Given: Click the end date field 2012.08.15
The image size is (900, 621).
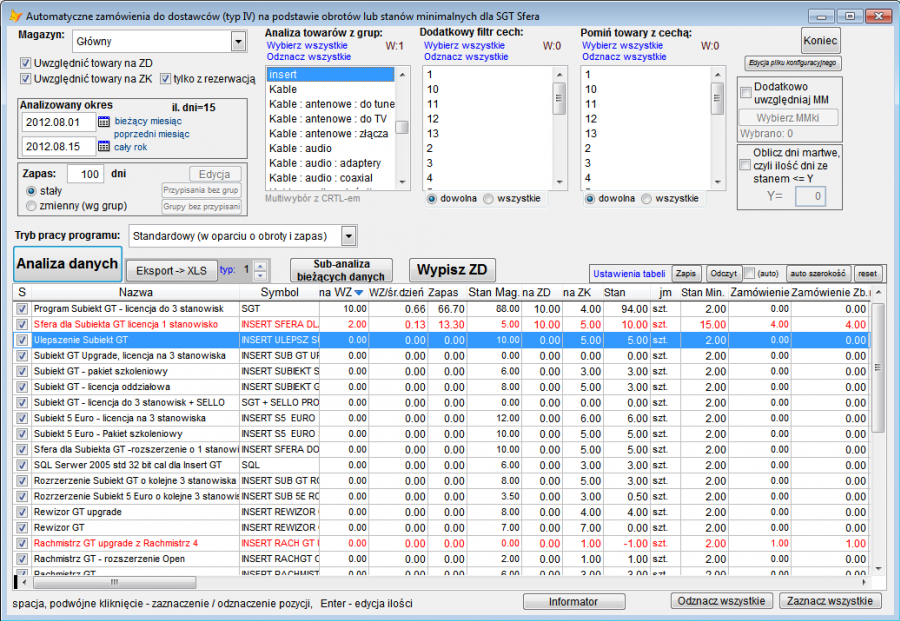Looking at the screenshot, I should [x=59, y=146].
